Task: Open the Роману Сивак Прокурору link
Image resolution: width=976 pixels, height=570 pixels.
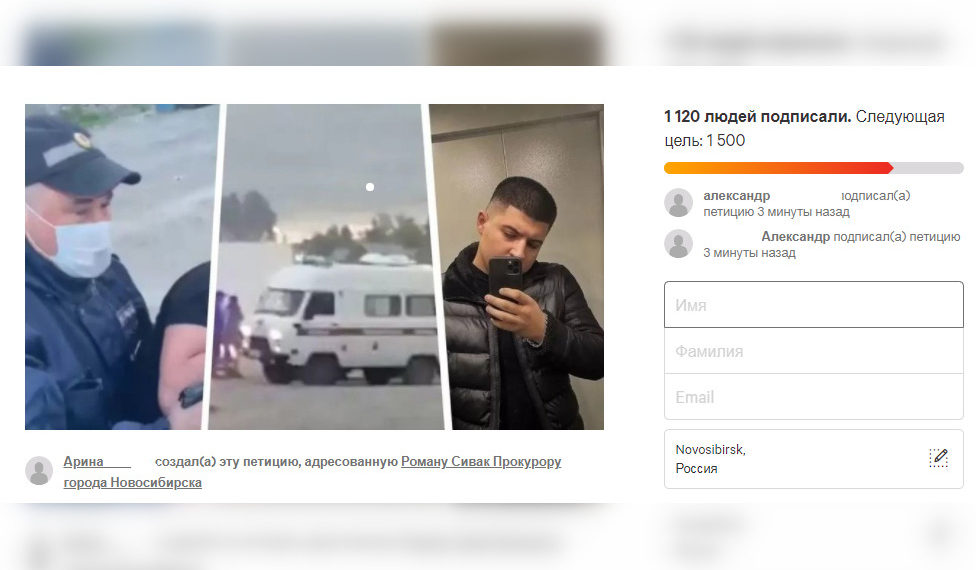Action: (481, 462)
